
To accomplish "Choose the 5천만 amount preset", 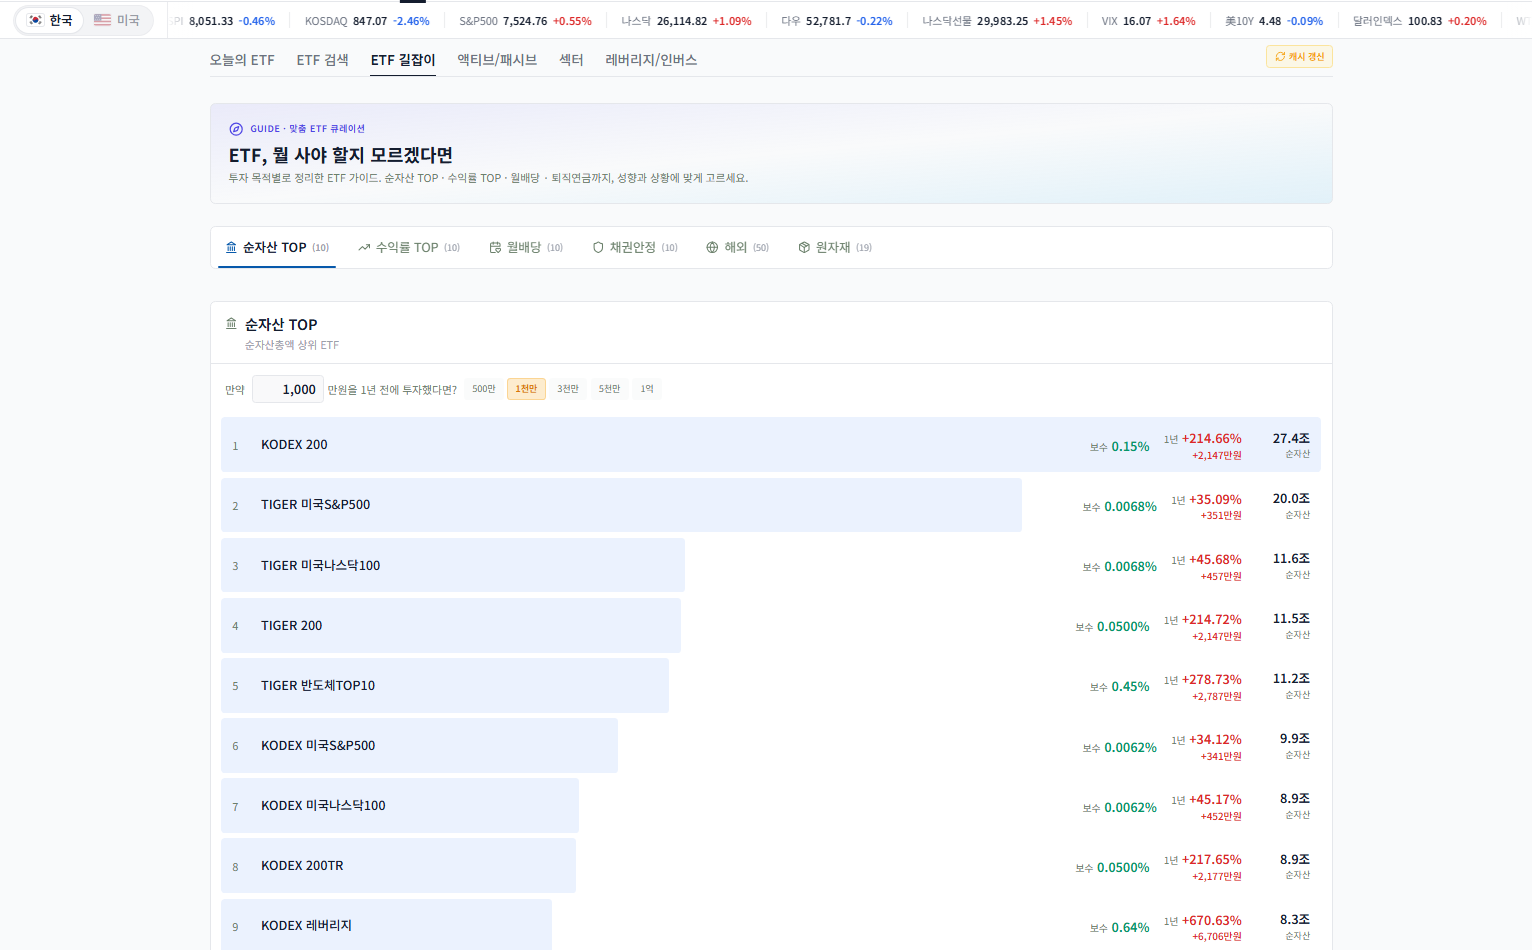I will coord(609,389).
